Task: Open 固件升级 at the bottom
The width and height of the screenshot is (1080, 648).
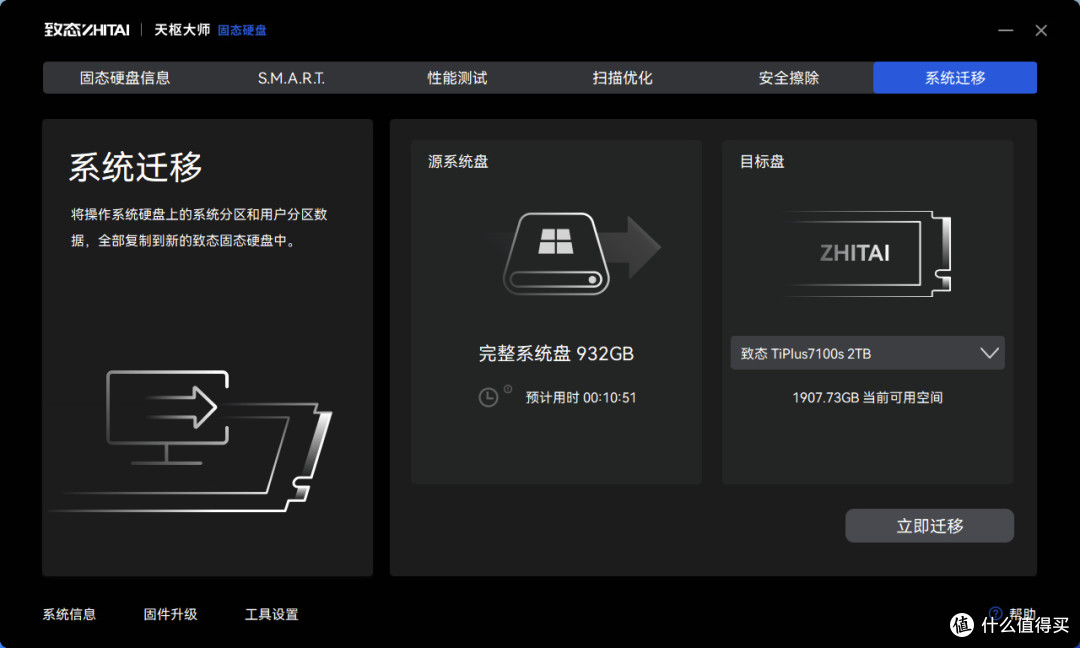Action: pos(170,614)
